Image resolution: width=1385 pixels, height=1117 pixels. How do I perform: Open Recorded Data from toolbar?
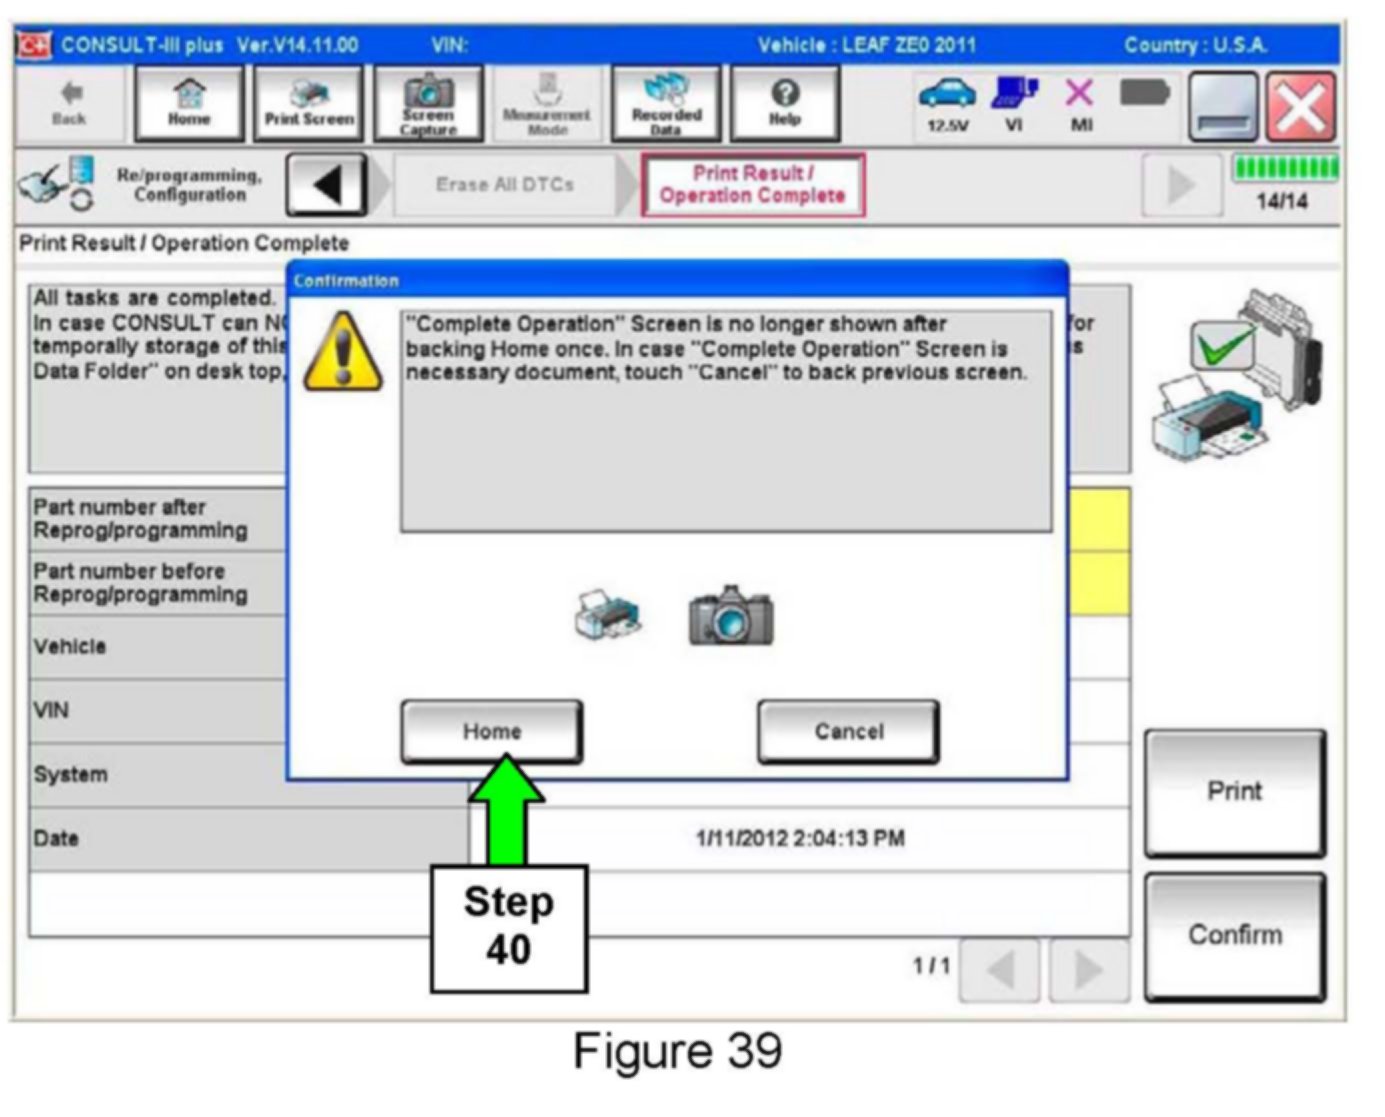coord(666,104)
